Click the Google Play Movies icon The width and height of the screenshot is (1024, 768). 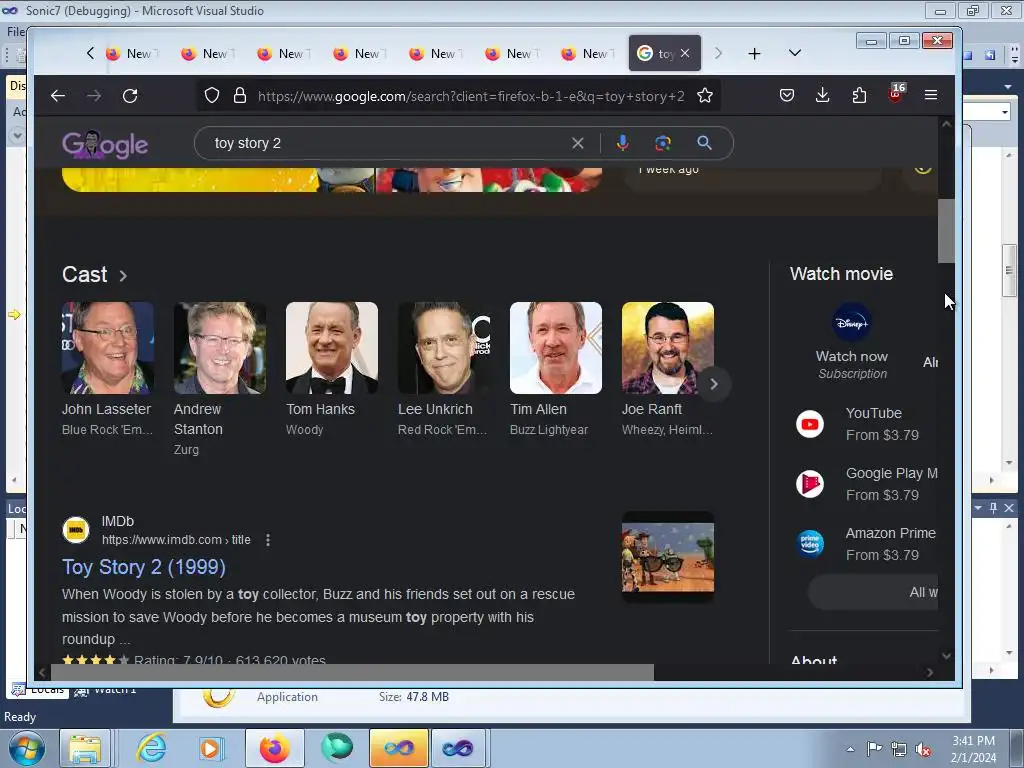(x=810, y=485)
